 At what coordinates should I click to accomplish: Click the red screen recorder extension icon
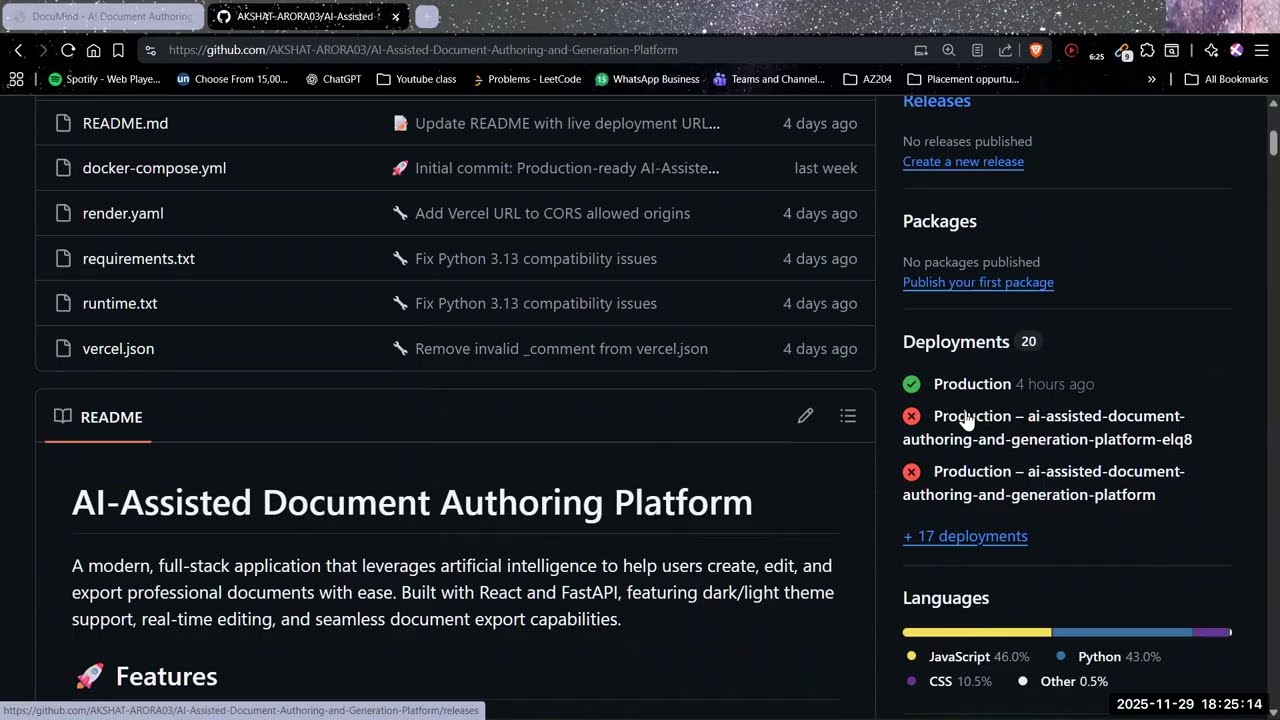click(1071, 50)
